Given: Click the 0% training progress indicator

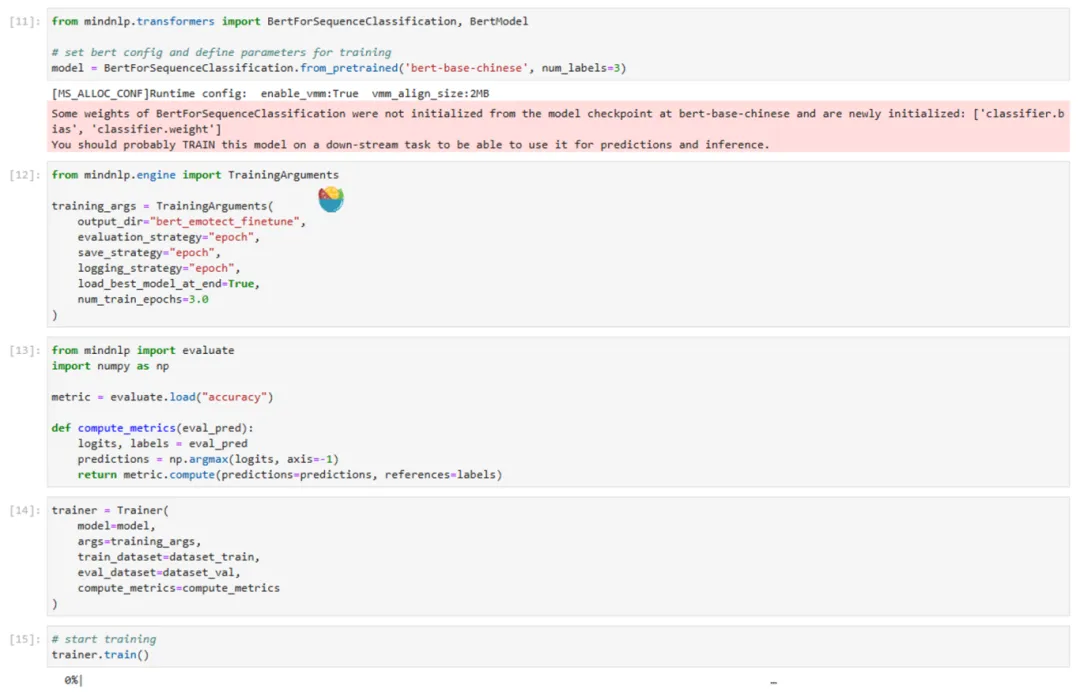Looking at the screenshot, I should (x=72, y=680).
